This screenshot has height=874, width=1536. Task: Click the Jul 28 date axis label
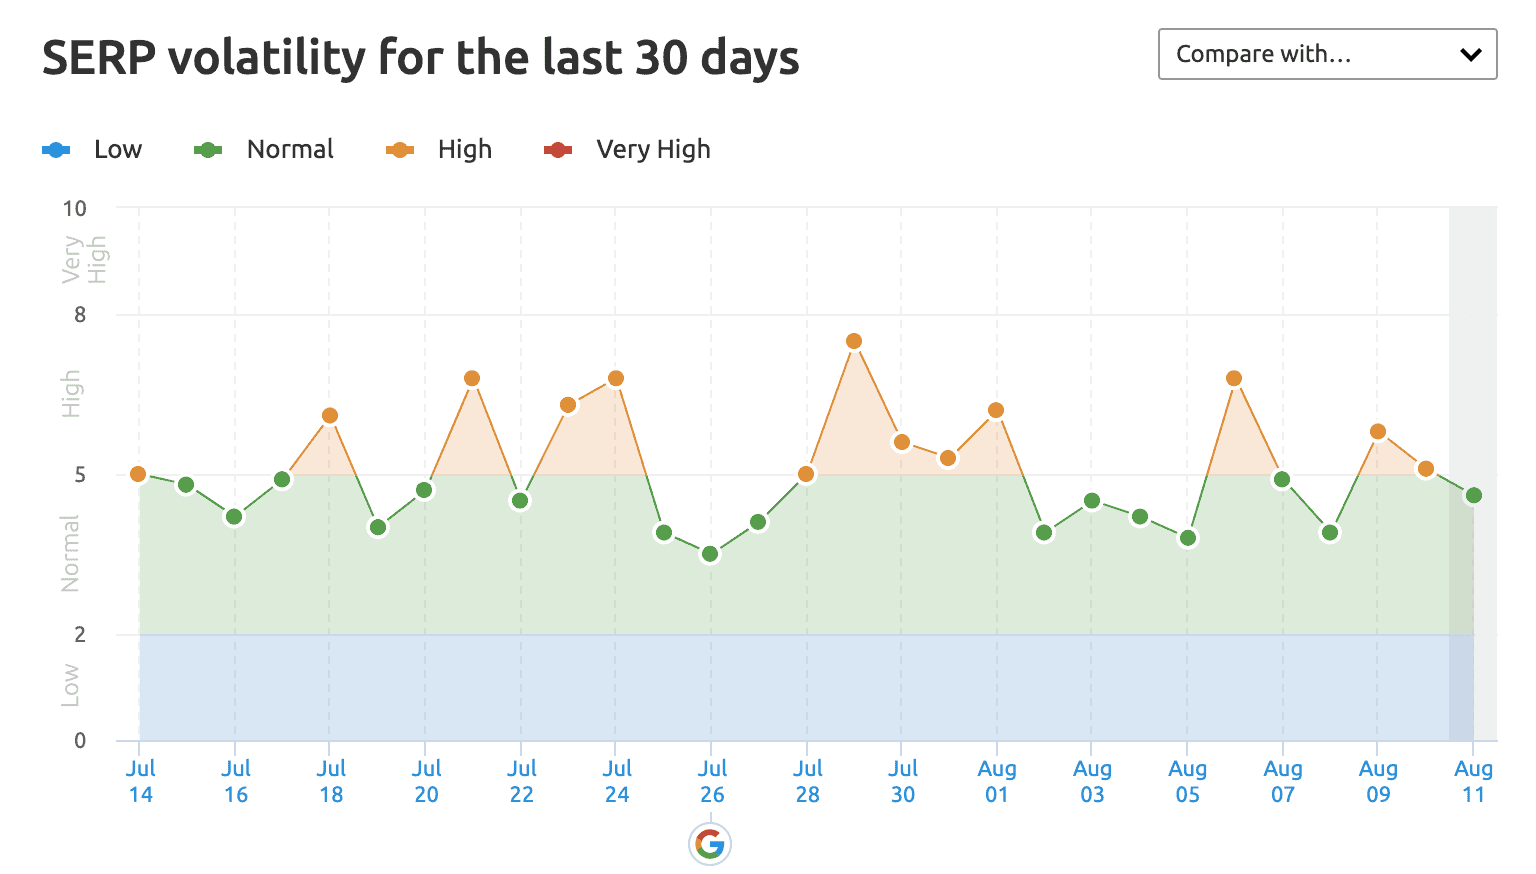(x=808, y=781)
